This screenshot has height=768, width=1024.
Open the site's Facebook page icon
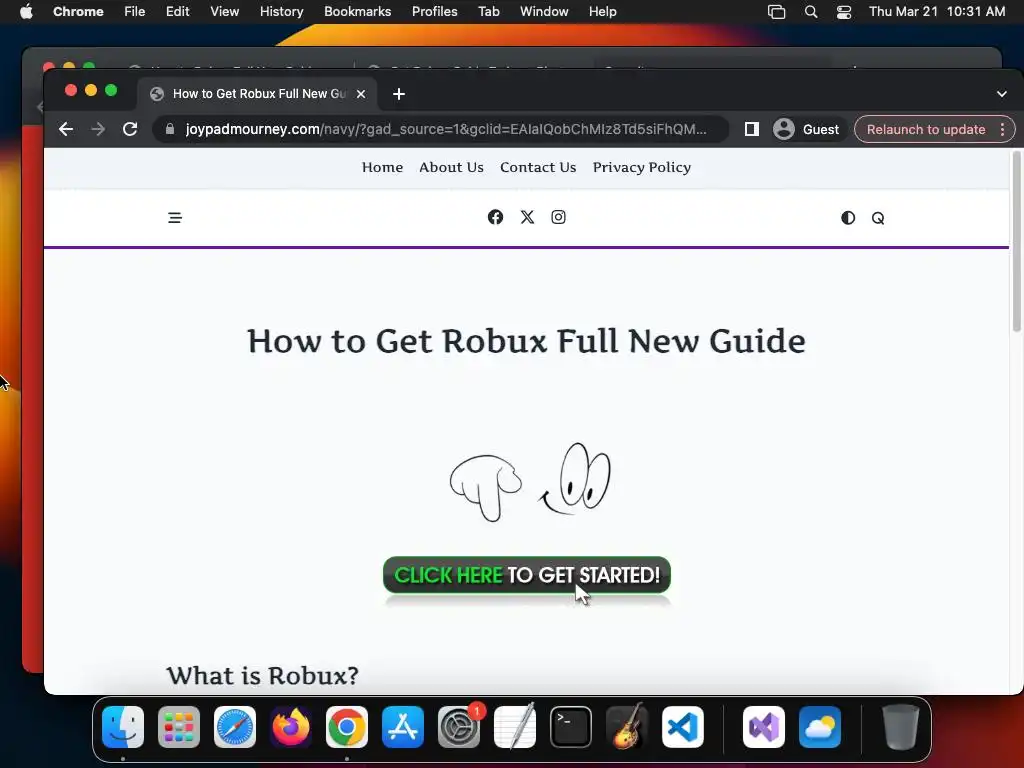pyautogui.click(x=495, y=217)
